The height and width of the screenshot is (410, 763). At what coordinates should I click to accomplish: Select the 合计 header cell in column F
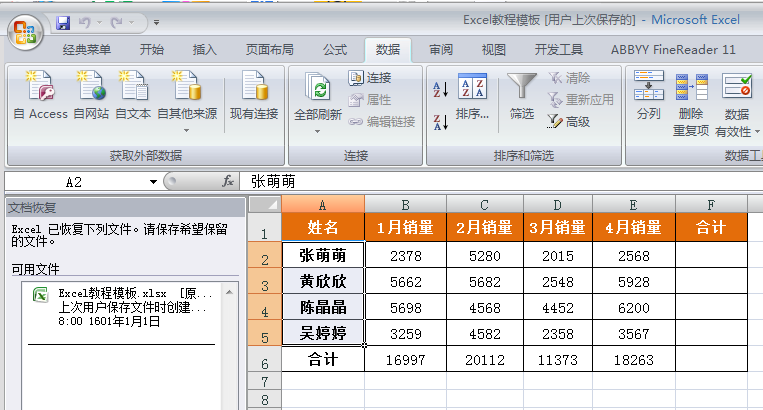click(711, 227)
